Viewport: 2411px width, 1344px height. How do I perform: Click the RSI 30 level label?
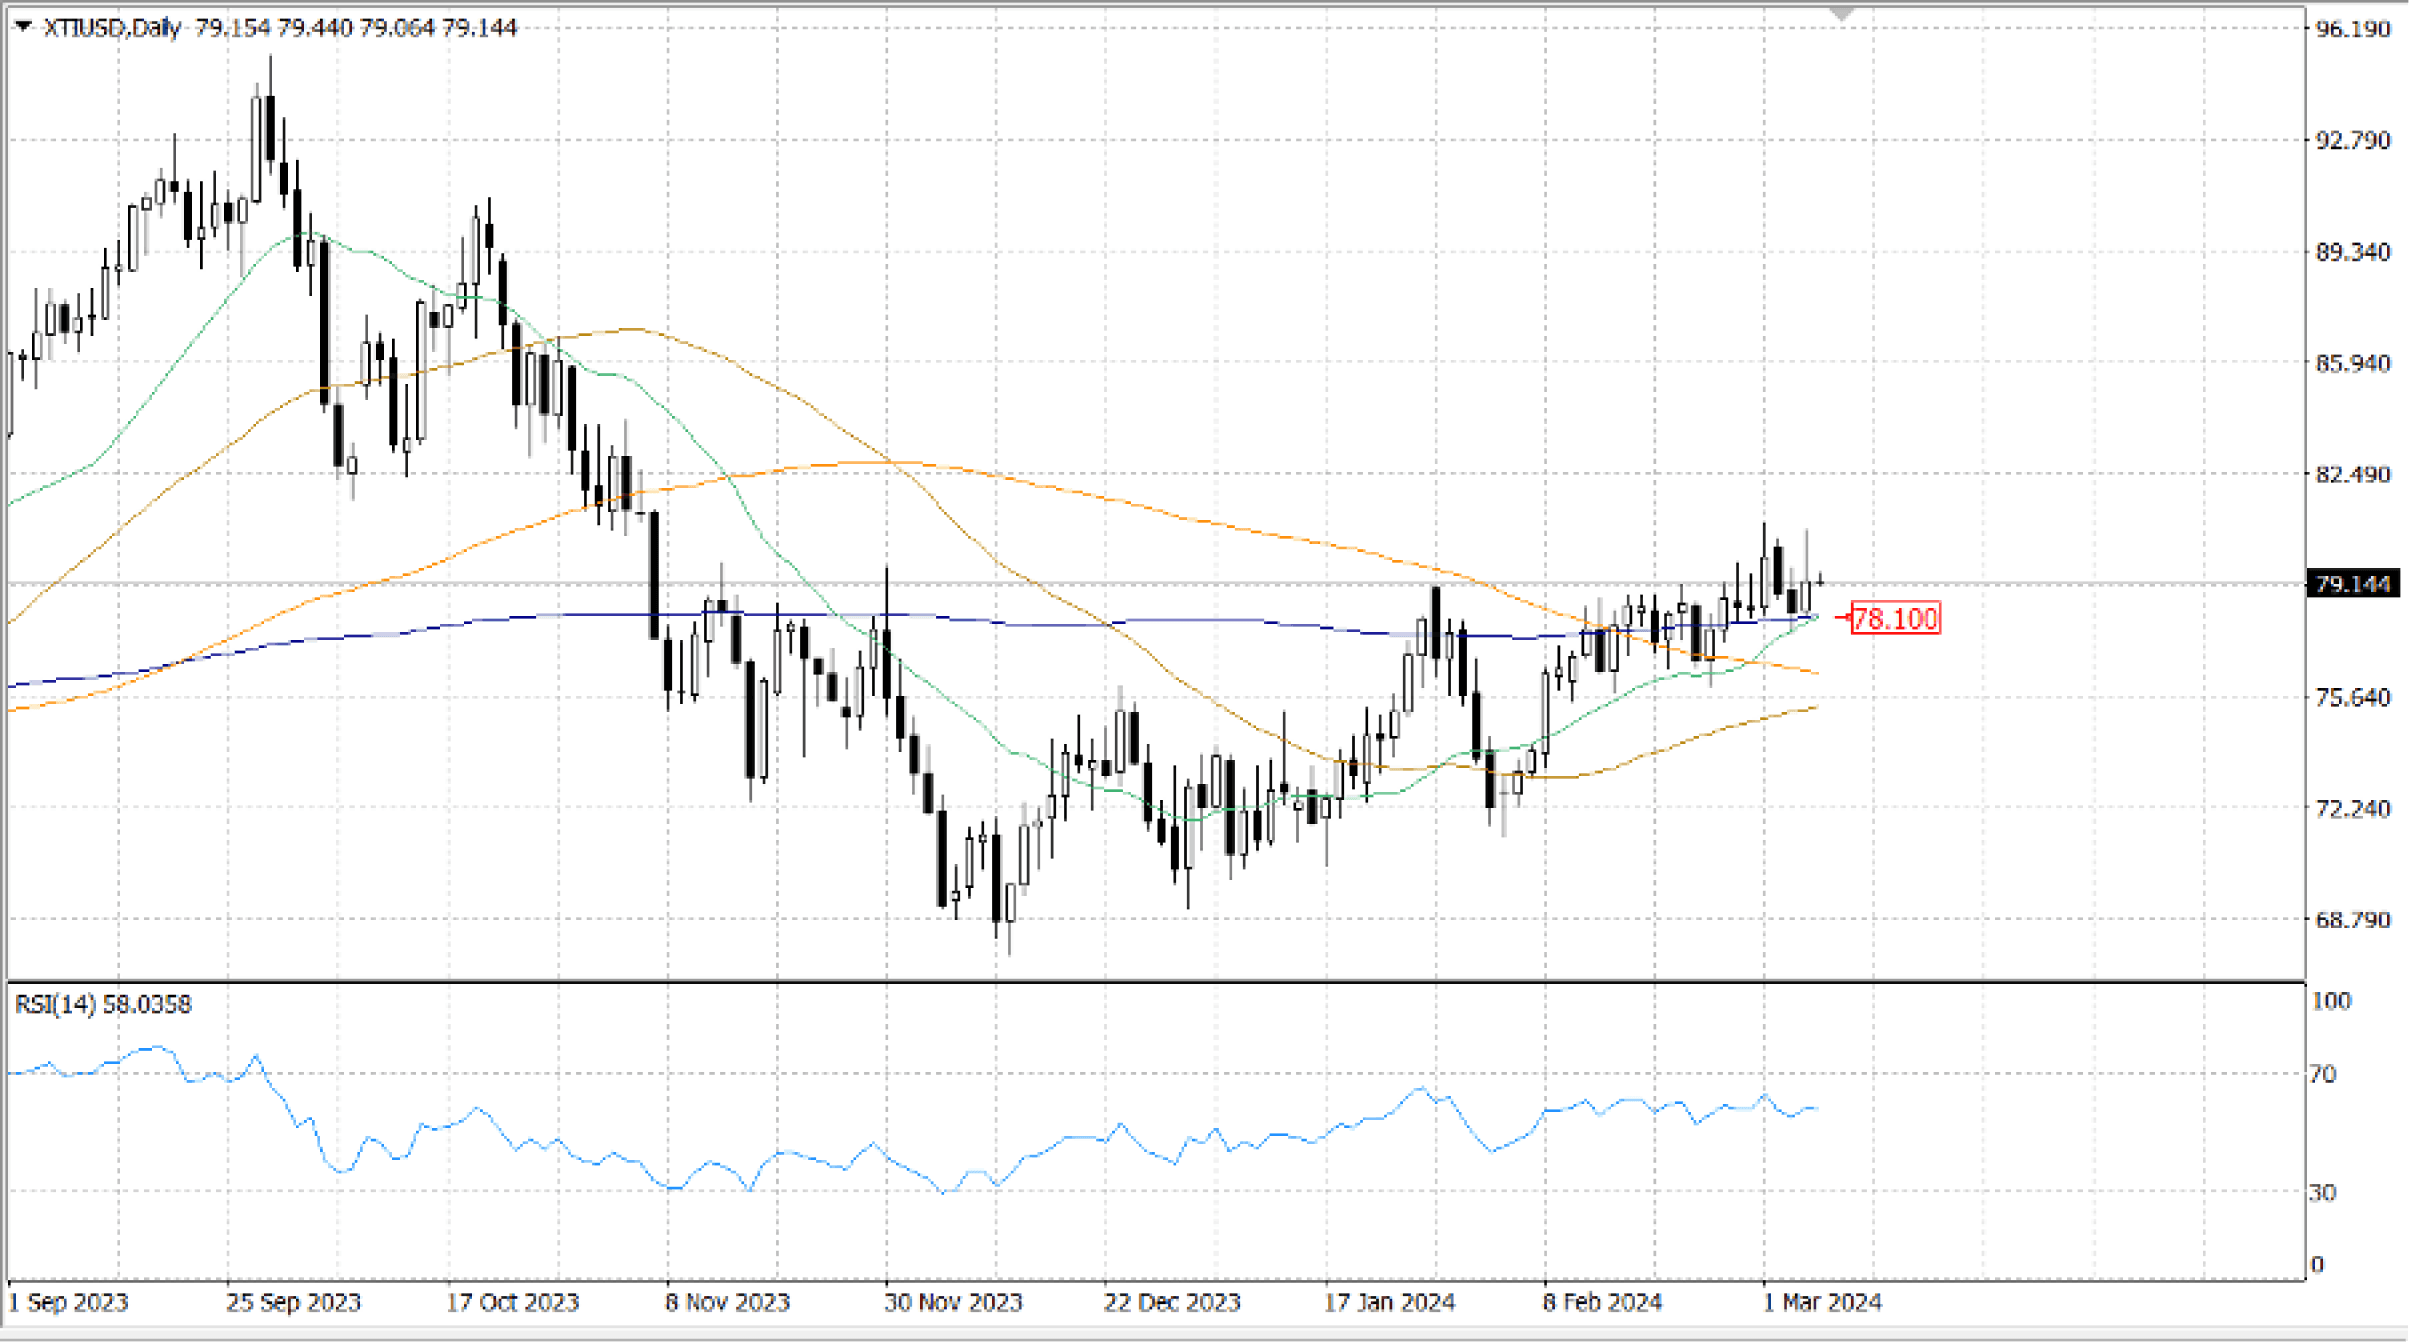[2323, 1192]
